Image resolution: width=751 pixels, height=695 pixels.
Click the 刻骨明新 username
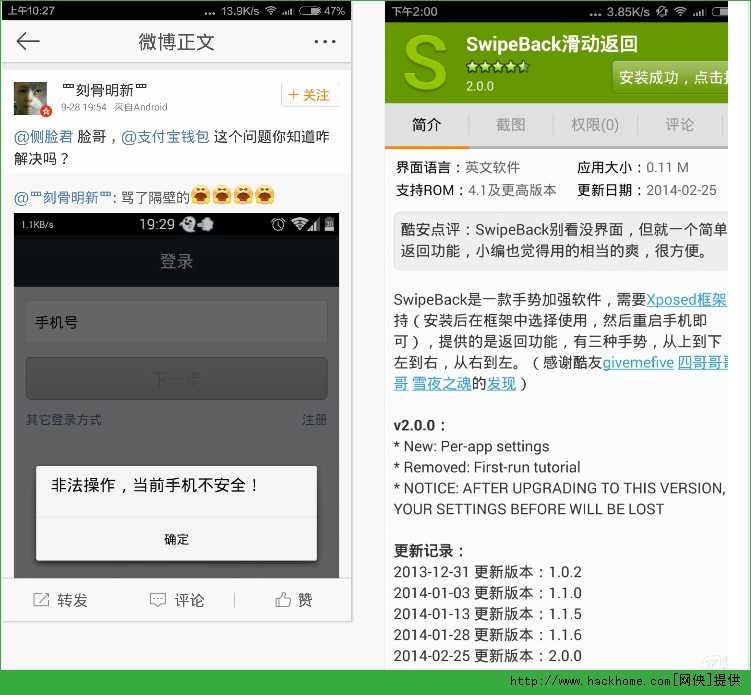tap(104, 90)
